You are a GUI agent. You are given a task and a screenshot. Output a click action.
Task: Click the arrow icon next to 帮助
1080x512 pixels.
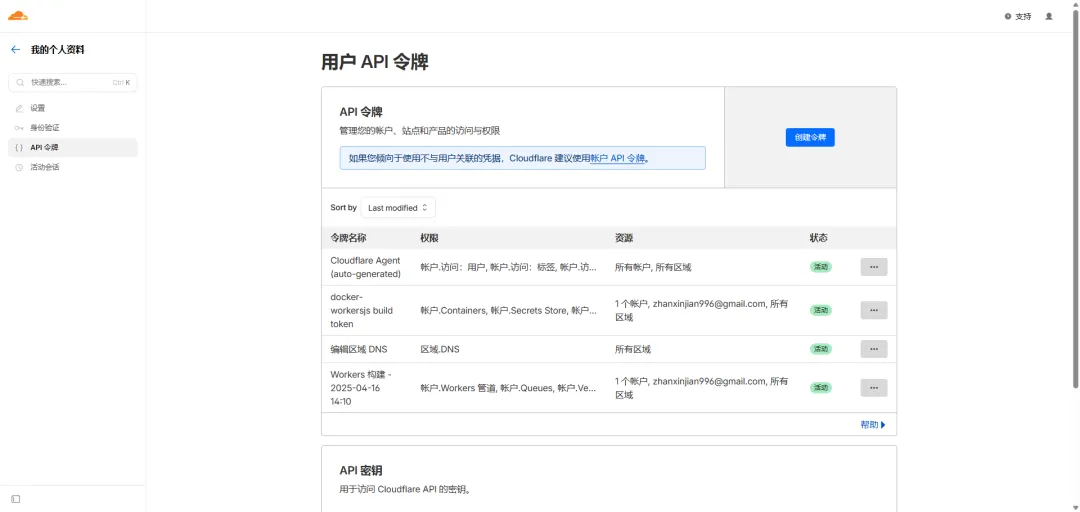883,425
